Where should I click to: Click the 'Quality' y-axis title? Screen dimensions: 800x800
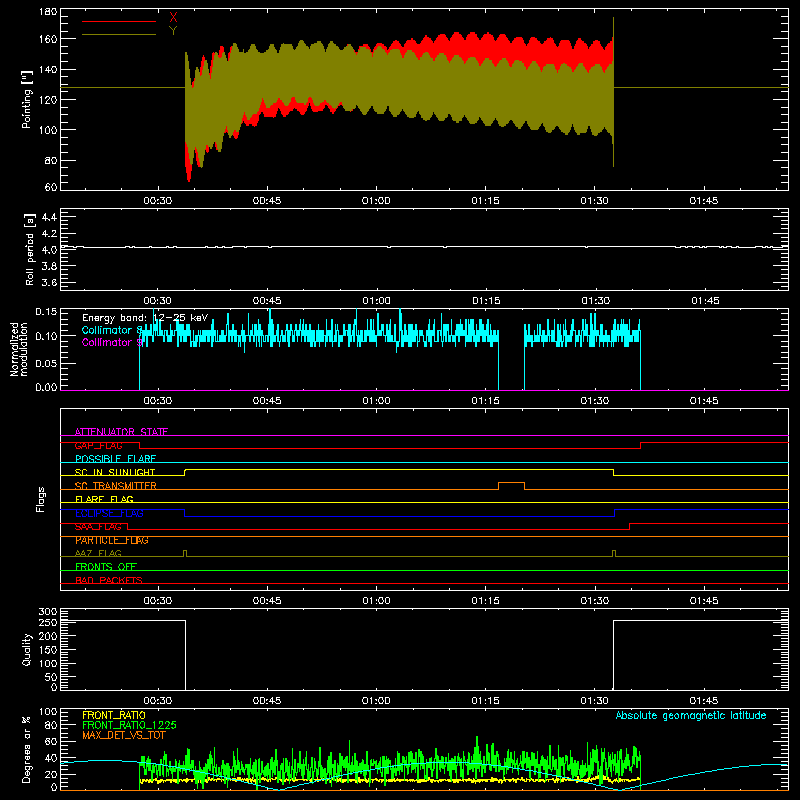pos(27,649)
